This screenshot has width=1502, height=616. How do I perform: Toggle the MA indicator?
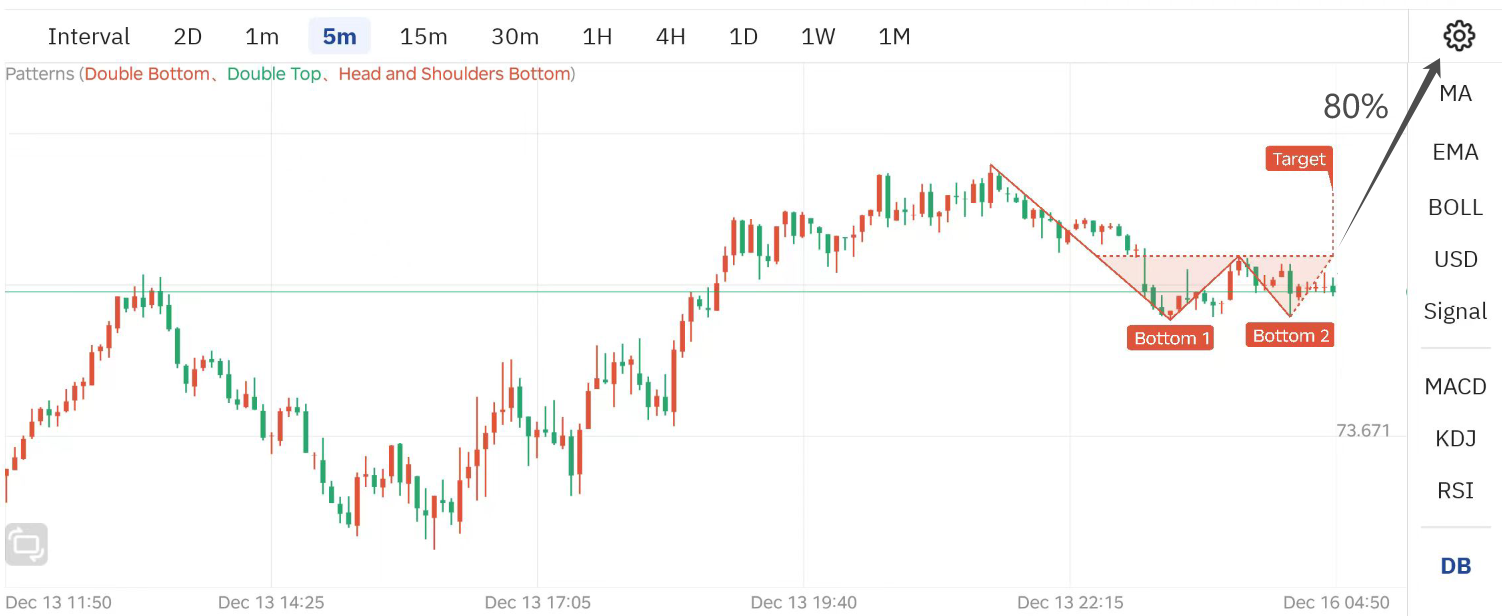(1455, 94)
